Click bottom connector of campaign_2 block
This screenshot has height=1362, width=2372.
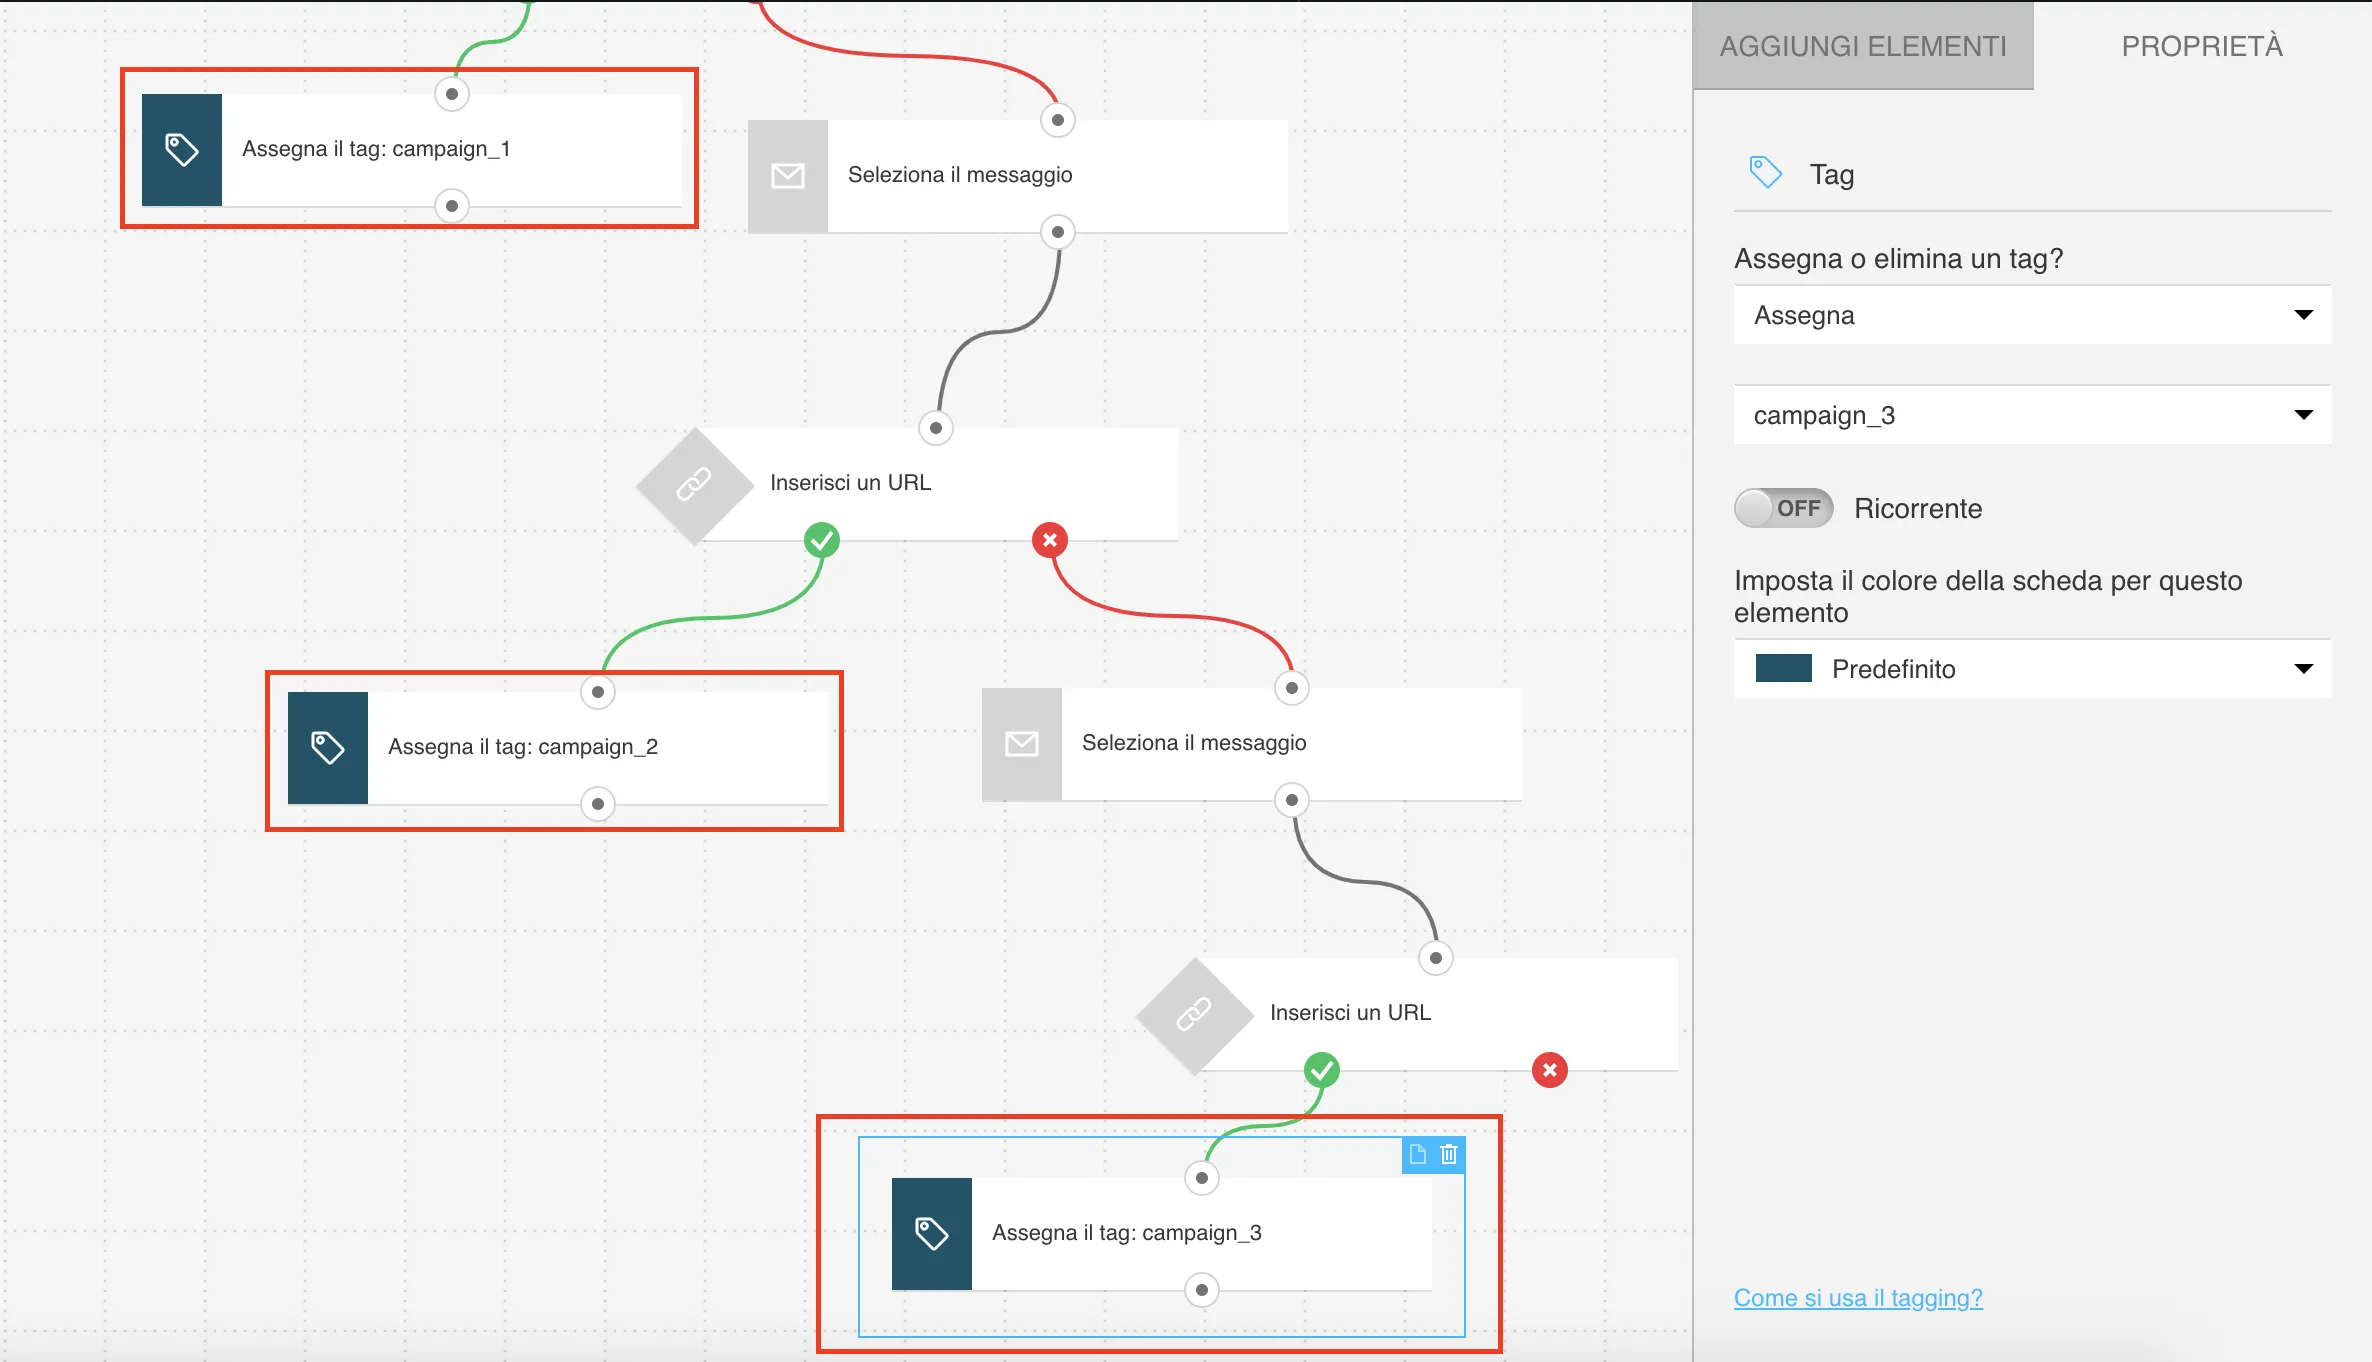[x=598, y=804]
